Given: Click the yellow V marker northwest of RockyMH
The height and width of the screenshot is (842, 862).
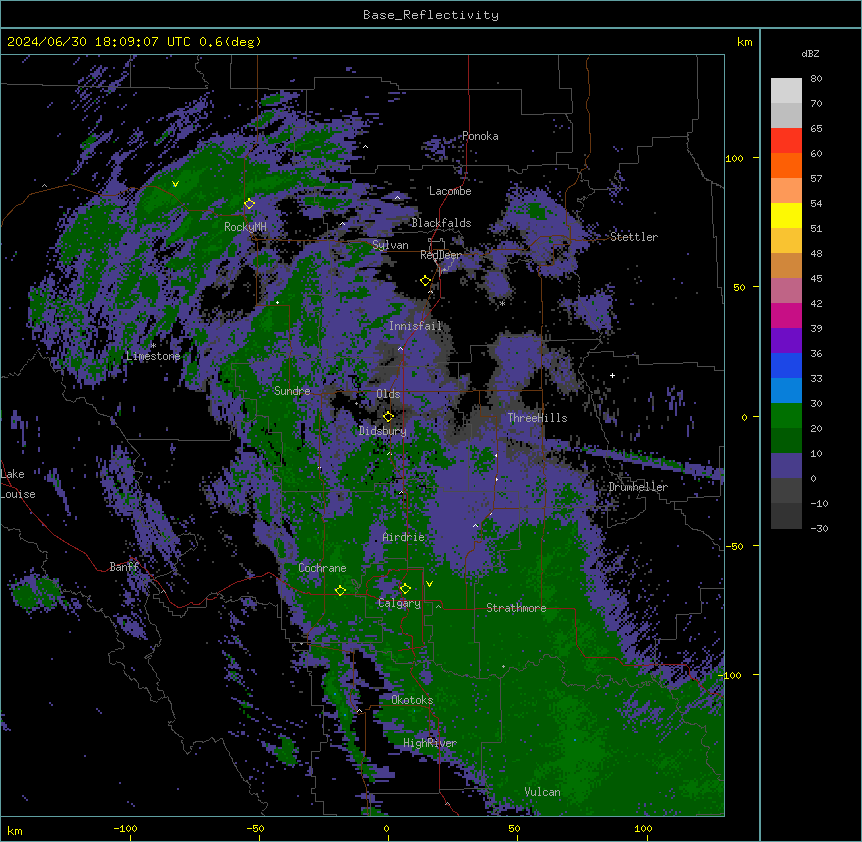Looking at the screenshot, I should 175,184.
